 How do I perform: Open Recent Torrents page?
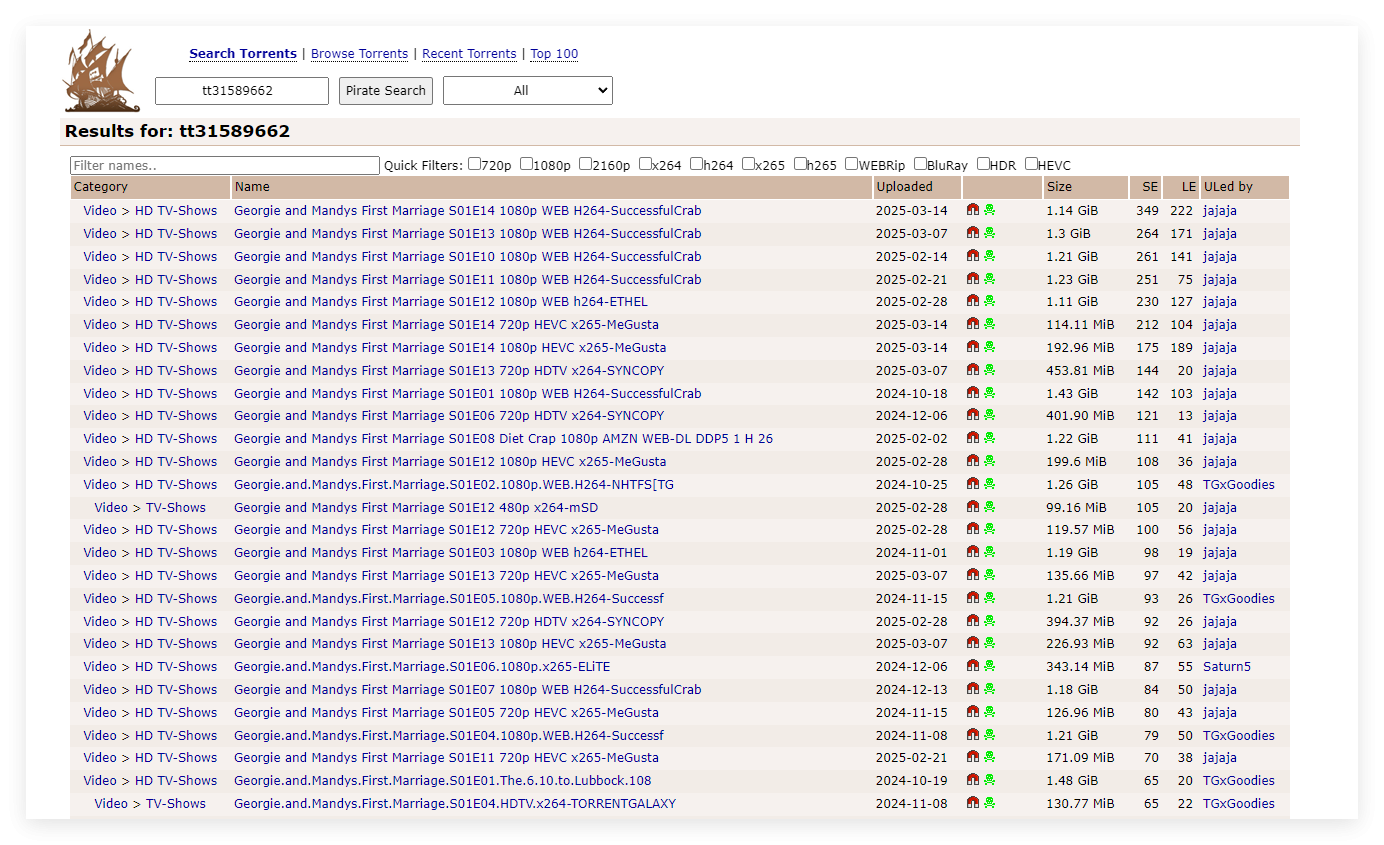pyautogui.click(x=470, y=54)
